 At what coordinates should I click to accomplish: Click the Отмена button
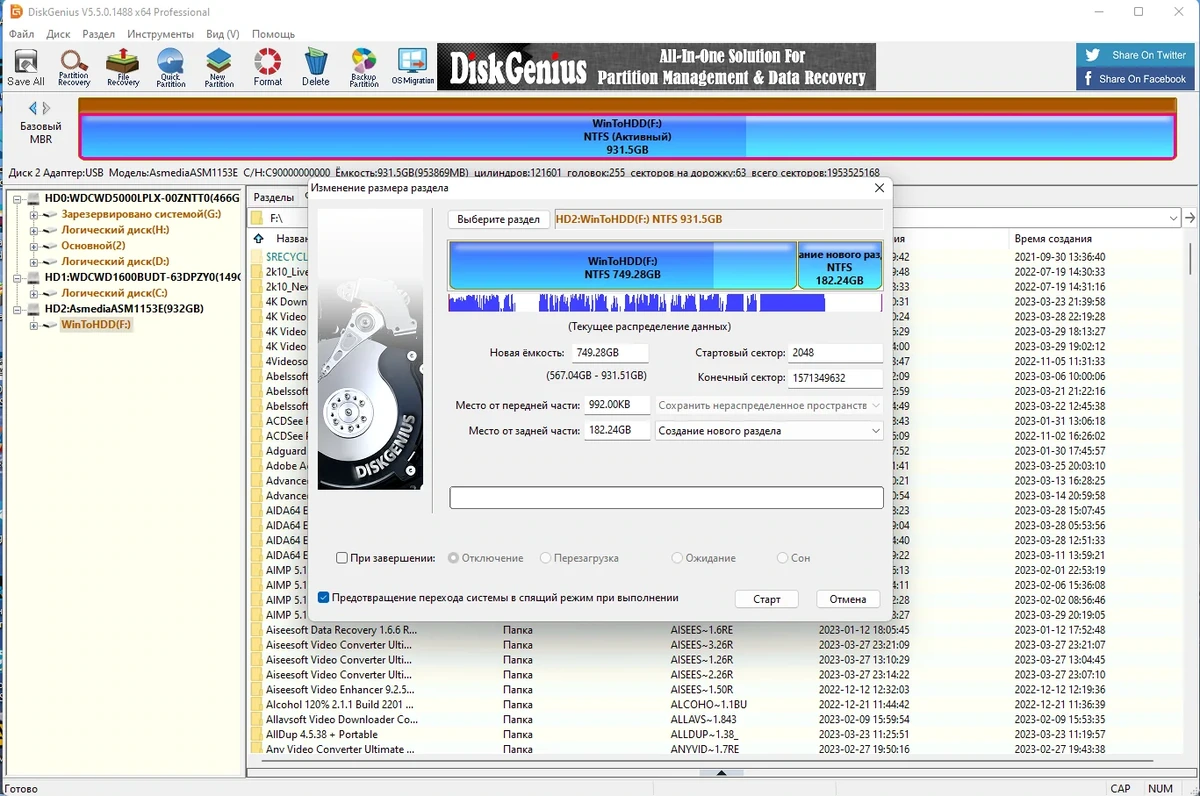[x=848, y=599]
